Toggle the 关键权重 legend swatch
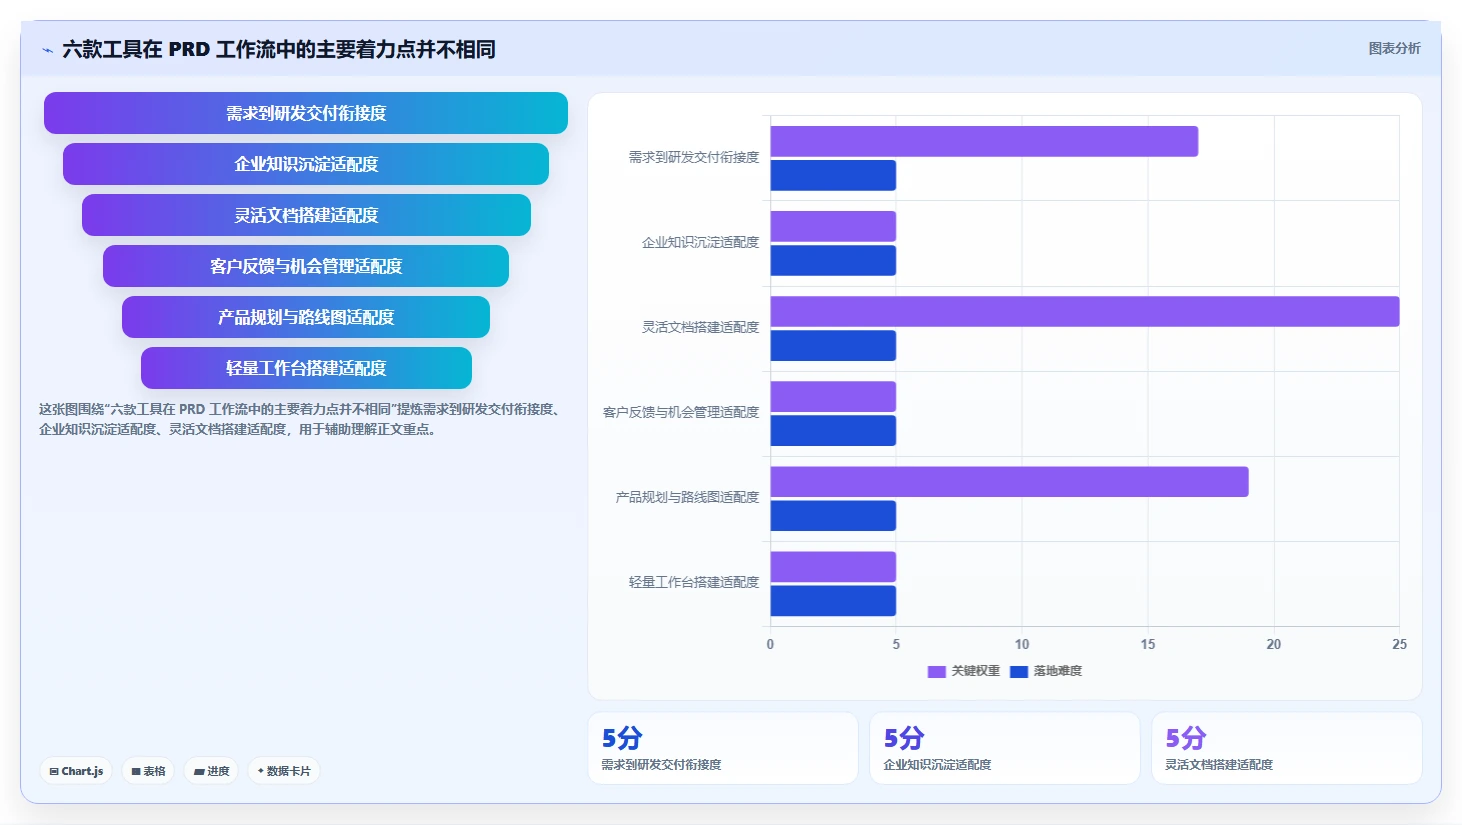The width and height of the screenshot is (1462, 825). pyautogui.click(x=936, y=672)
